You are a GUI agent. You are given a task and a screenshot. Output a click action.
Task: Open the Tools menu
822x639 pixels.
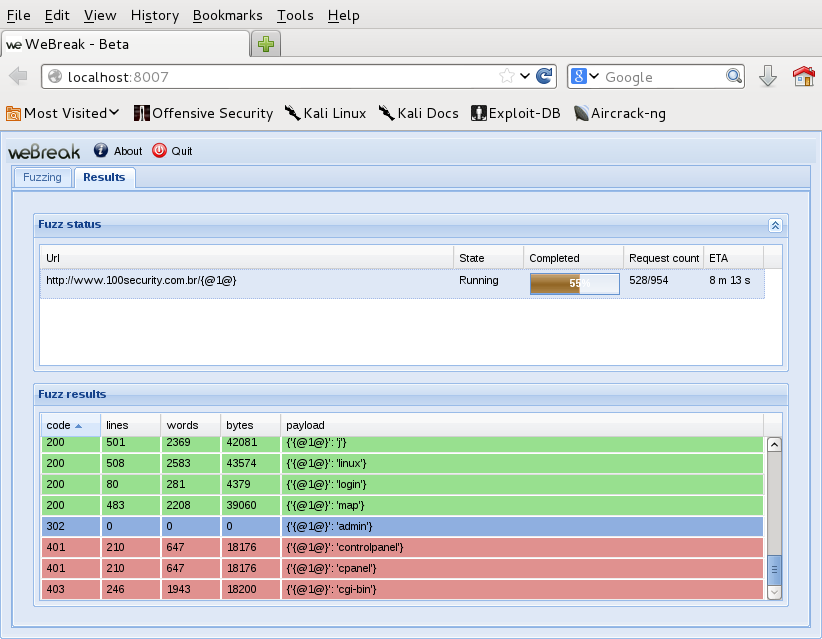point(295,16)
